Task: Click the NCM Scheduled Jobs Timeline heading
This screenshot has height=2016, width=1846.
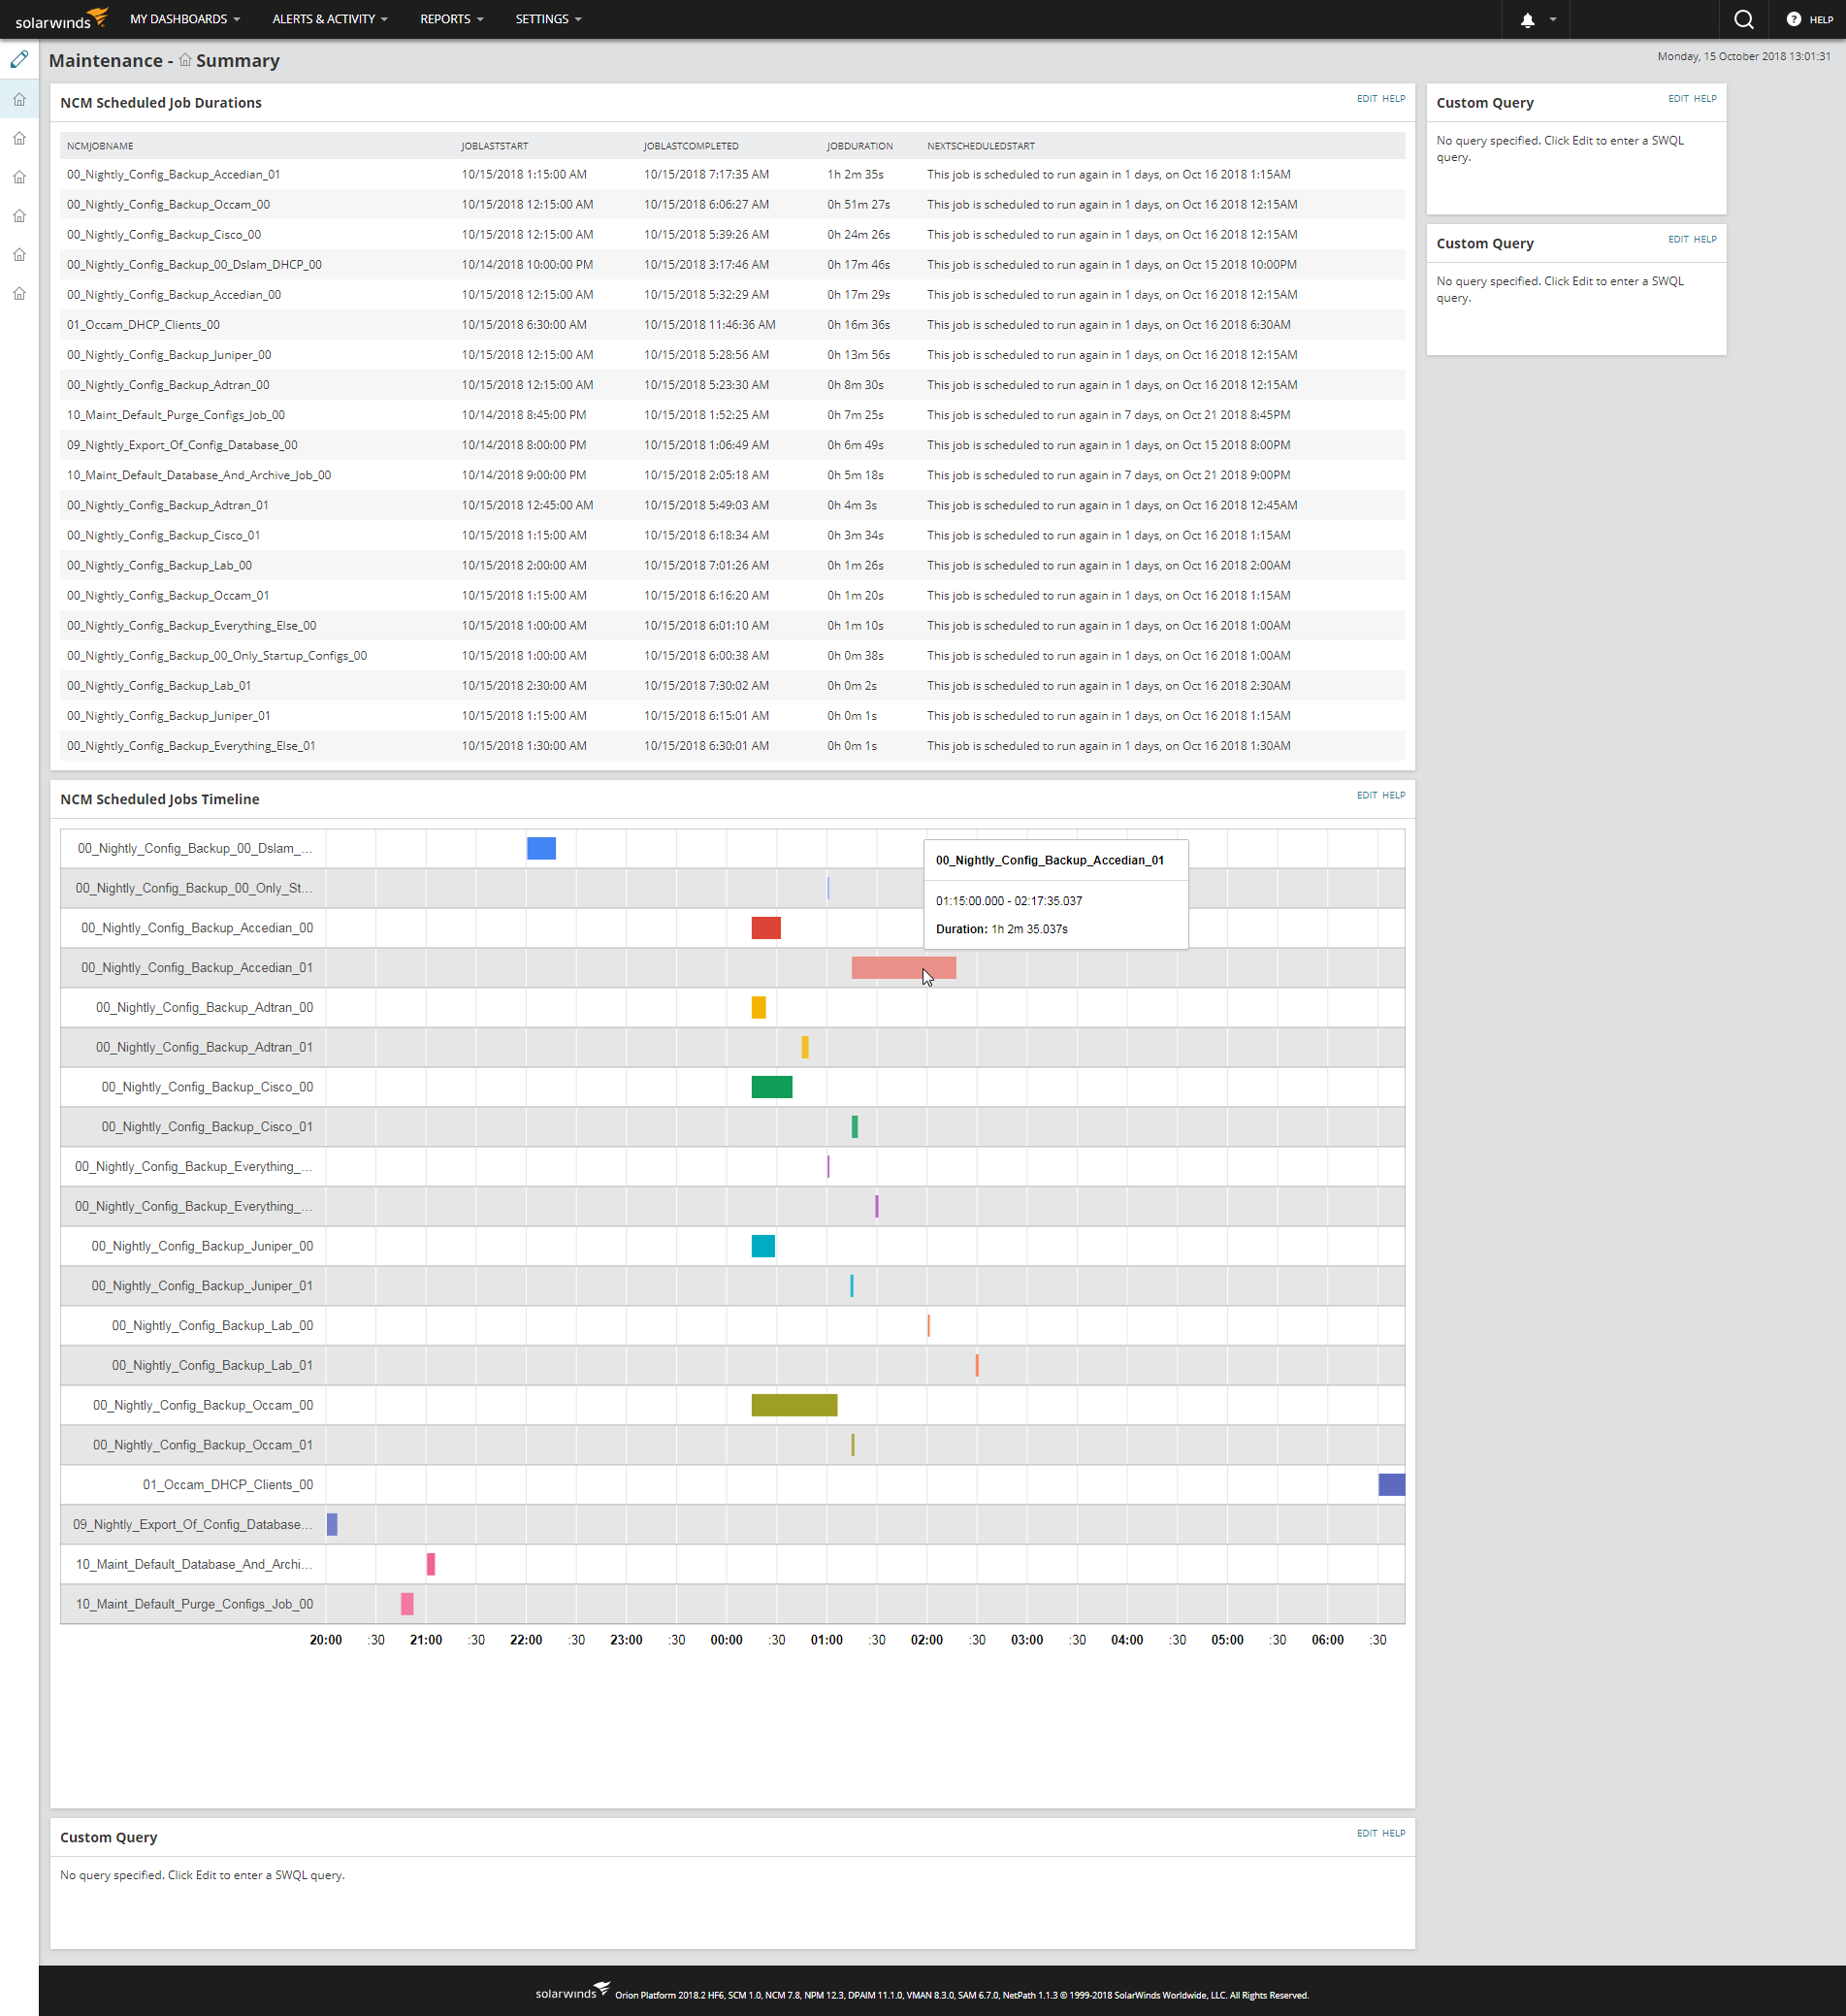Action: coord(160,799)
